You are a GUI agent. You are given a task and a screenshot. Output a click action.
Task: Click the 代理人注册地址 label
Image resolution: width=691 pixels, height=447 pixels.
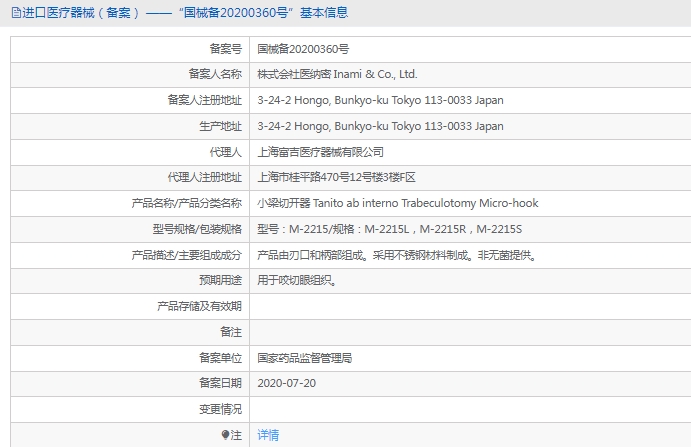pyautogui.click(x=204, y=177)
